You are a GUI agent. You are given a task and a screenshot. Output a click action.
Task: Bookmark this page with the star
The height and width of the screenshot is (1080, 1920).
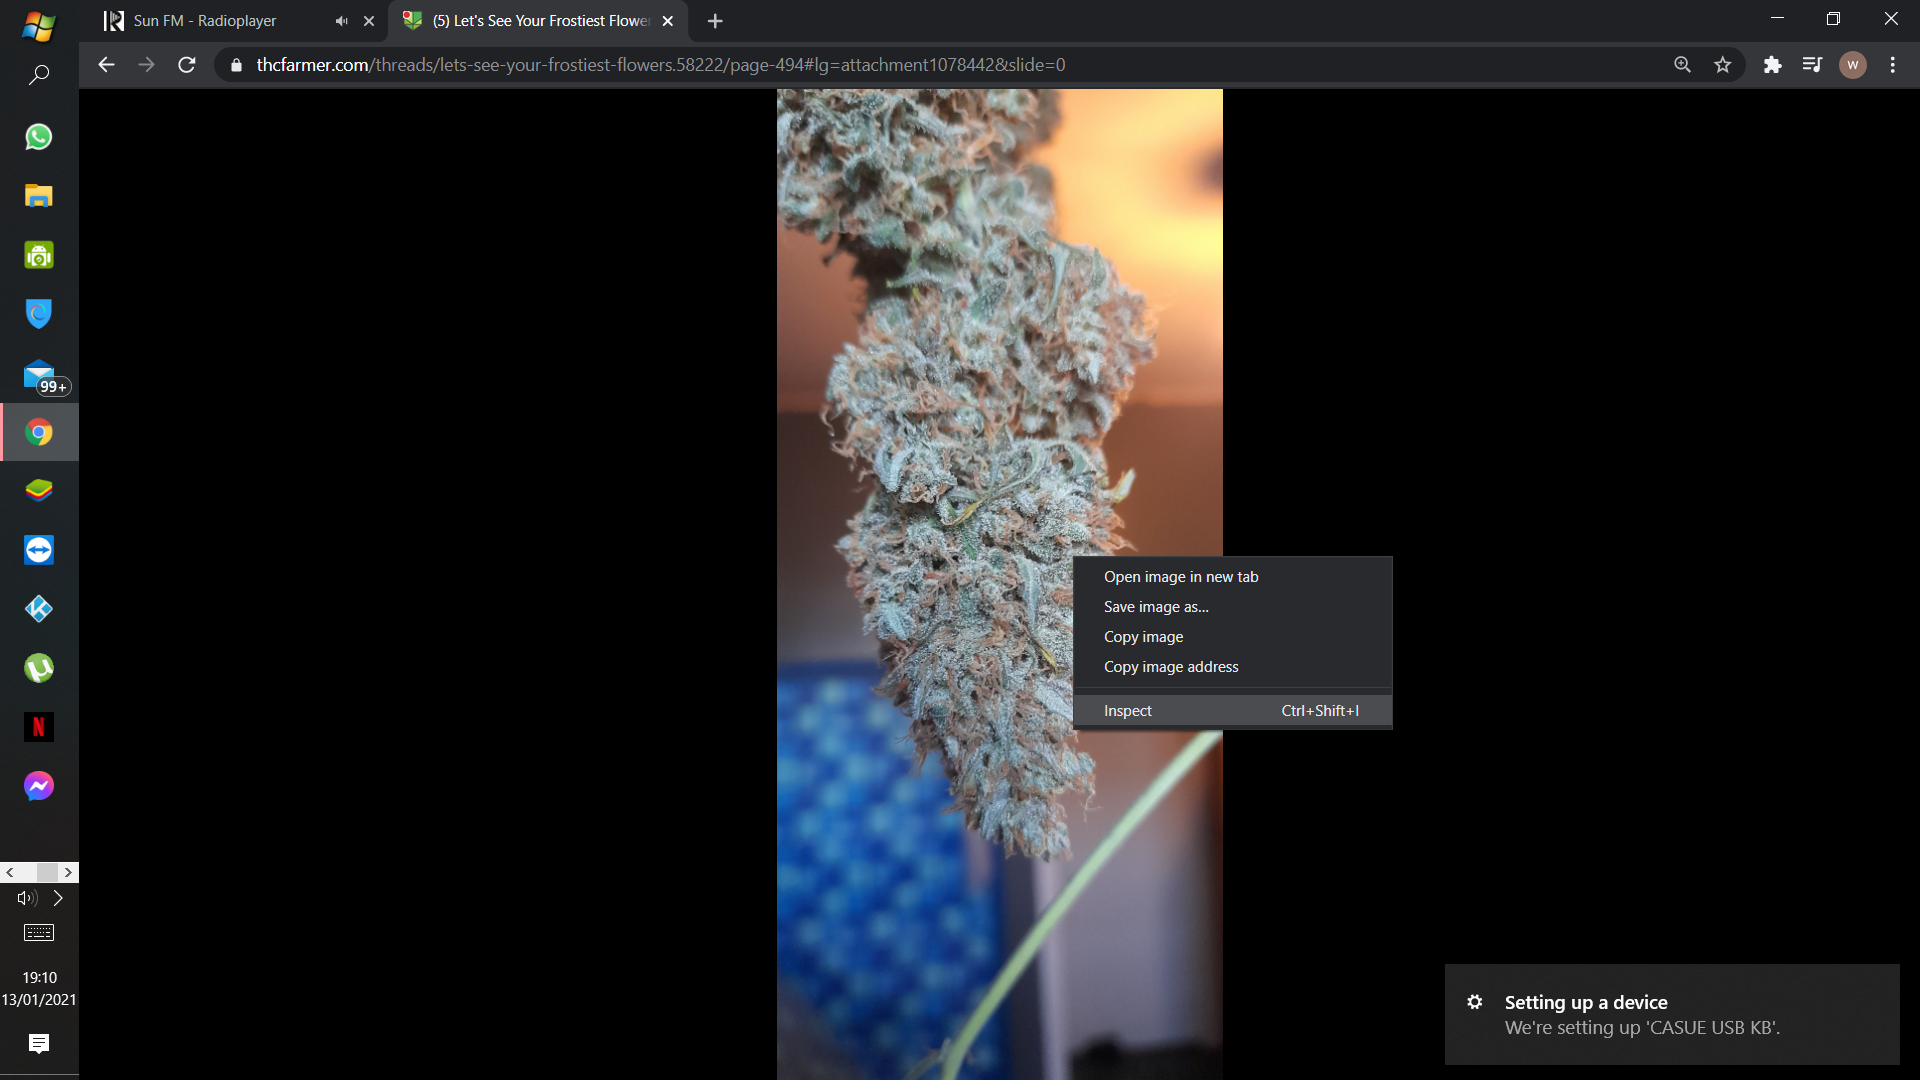point(1722,65)
